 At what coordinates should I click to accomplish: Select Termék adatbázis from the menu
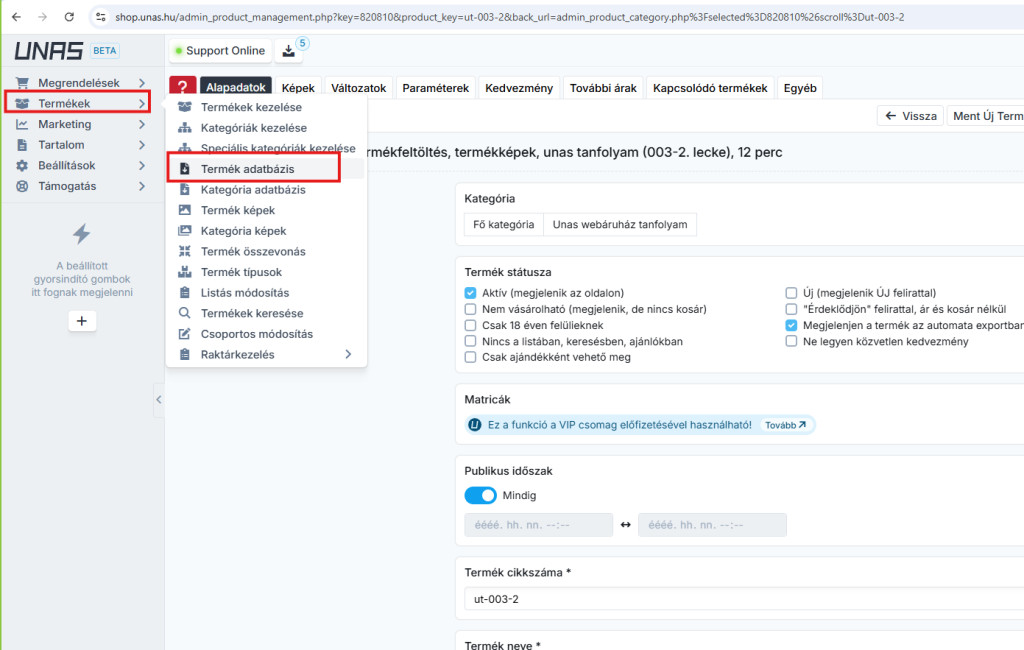pyautogui.click(x=247, y=169)
